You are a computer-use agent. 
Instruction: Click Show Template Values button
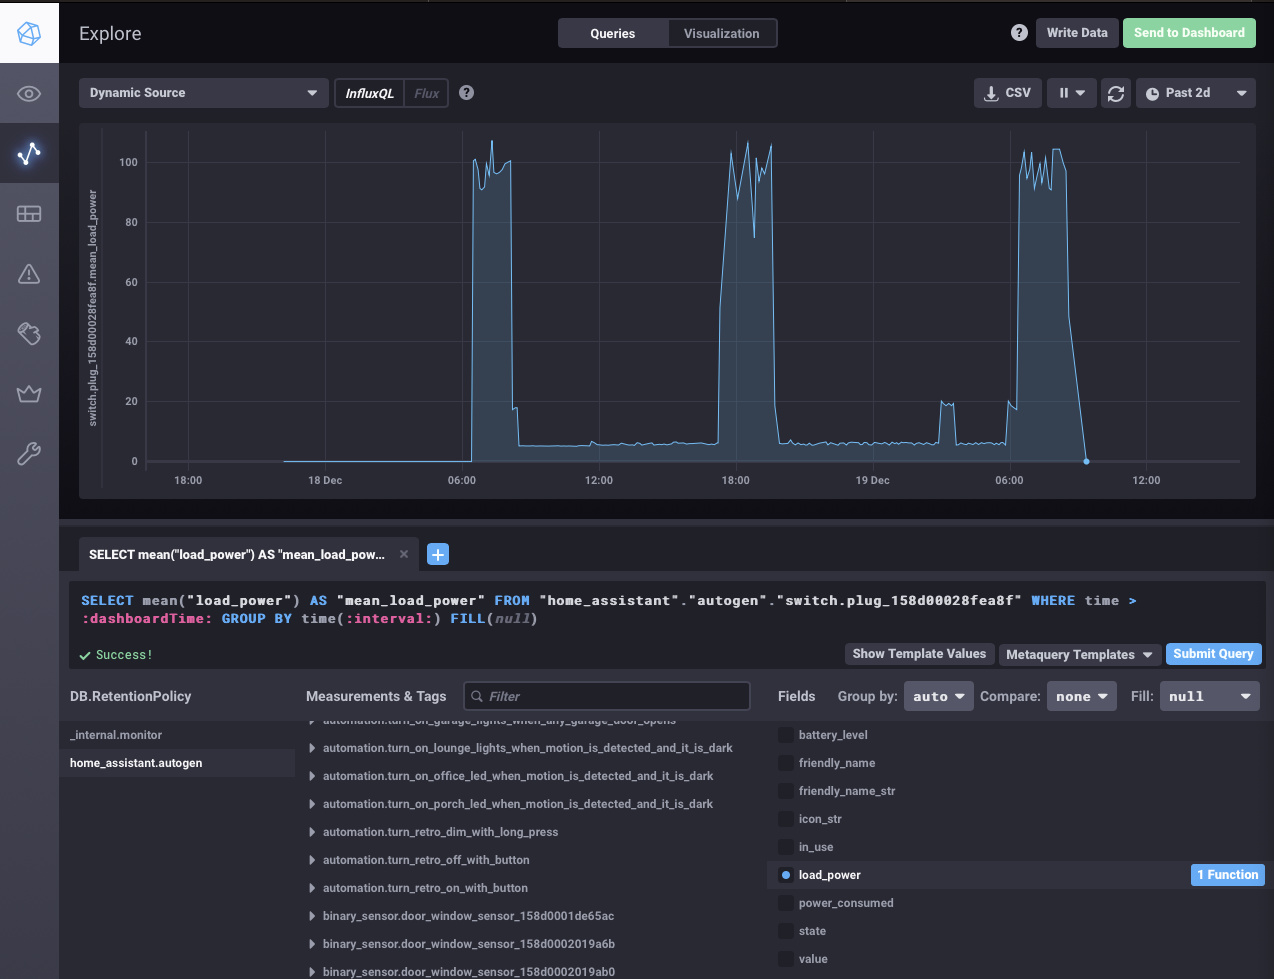point(919,654)
